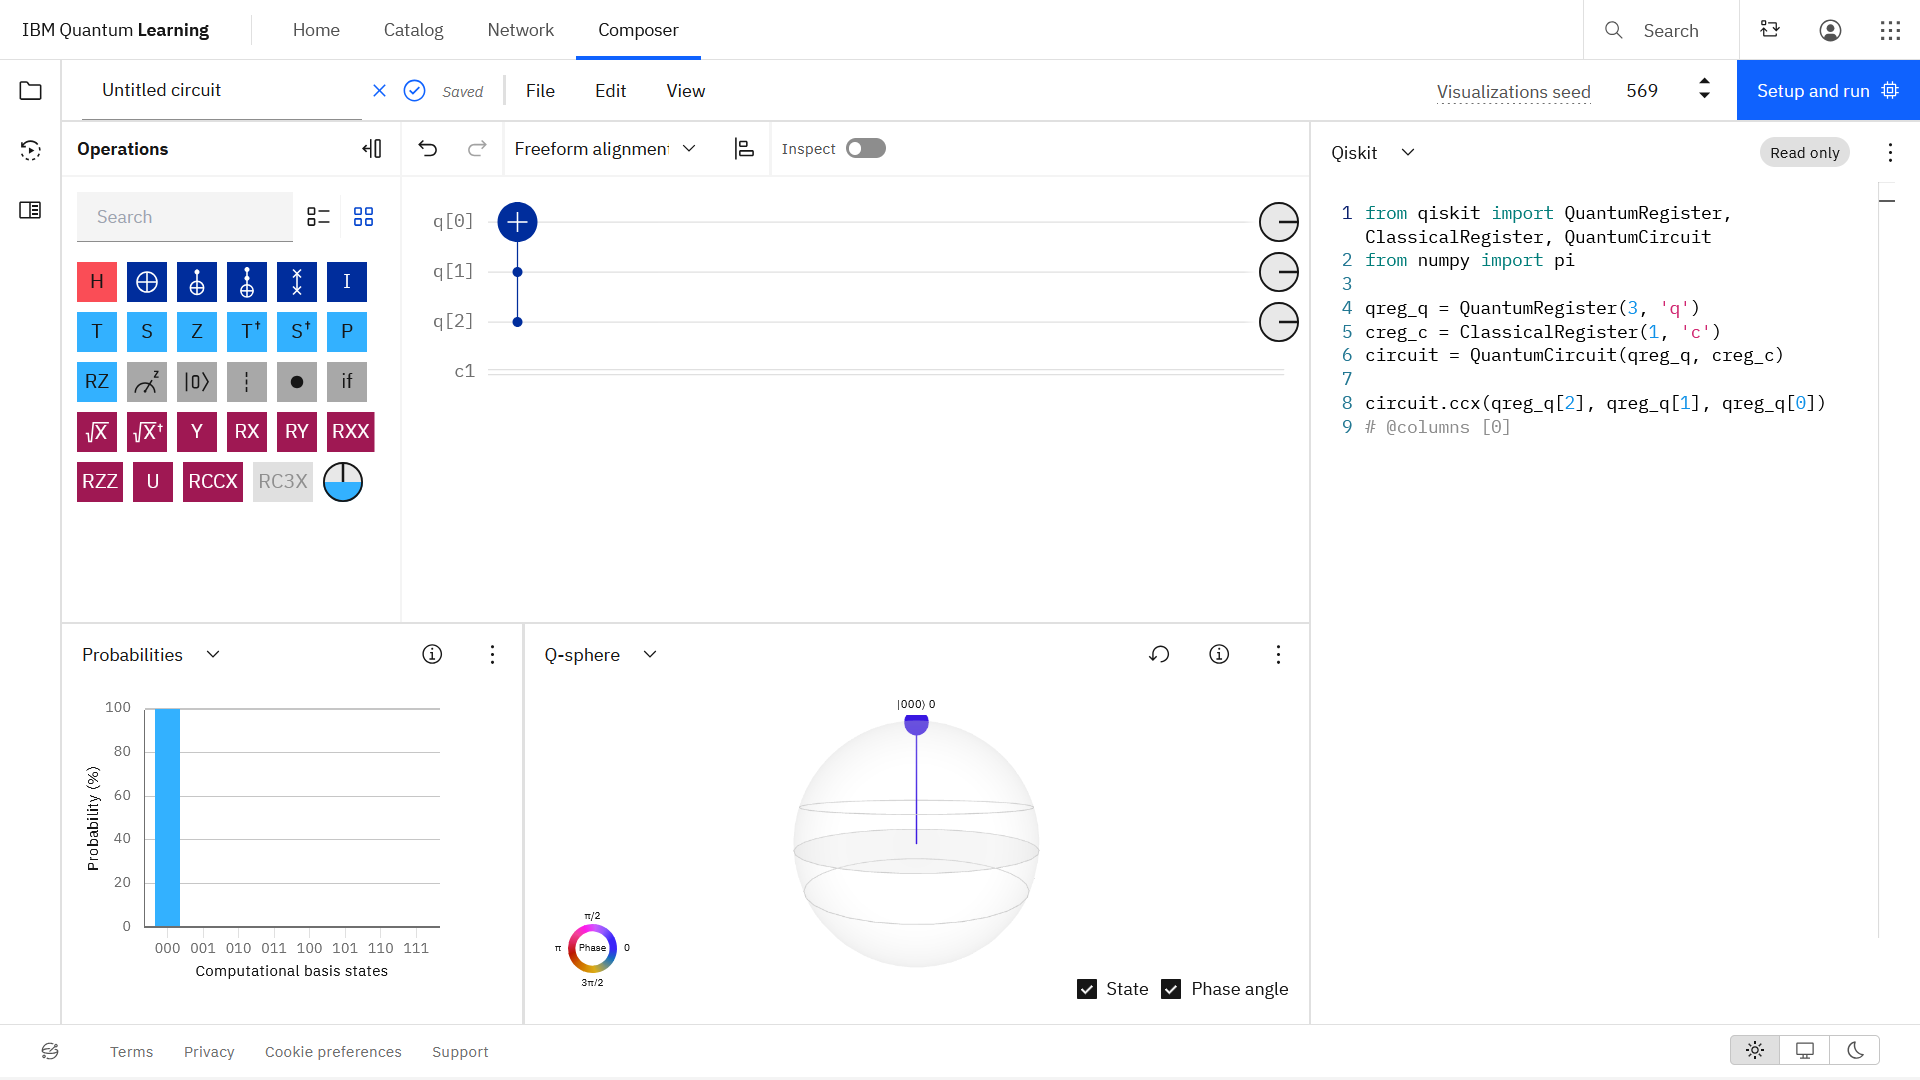Select the Identity I gate

point(347,282)
